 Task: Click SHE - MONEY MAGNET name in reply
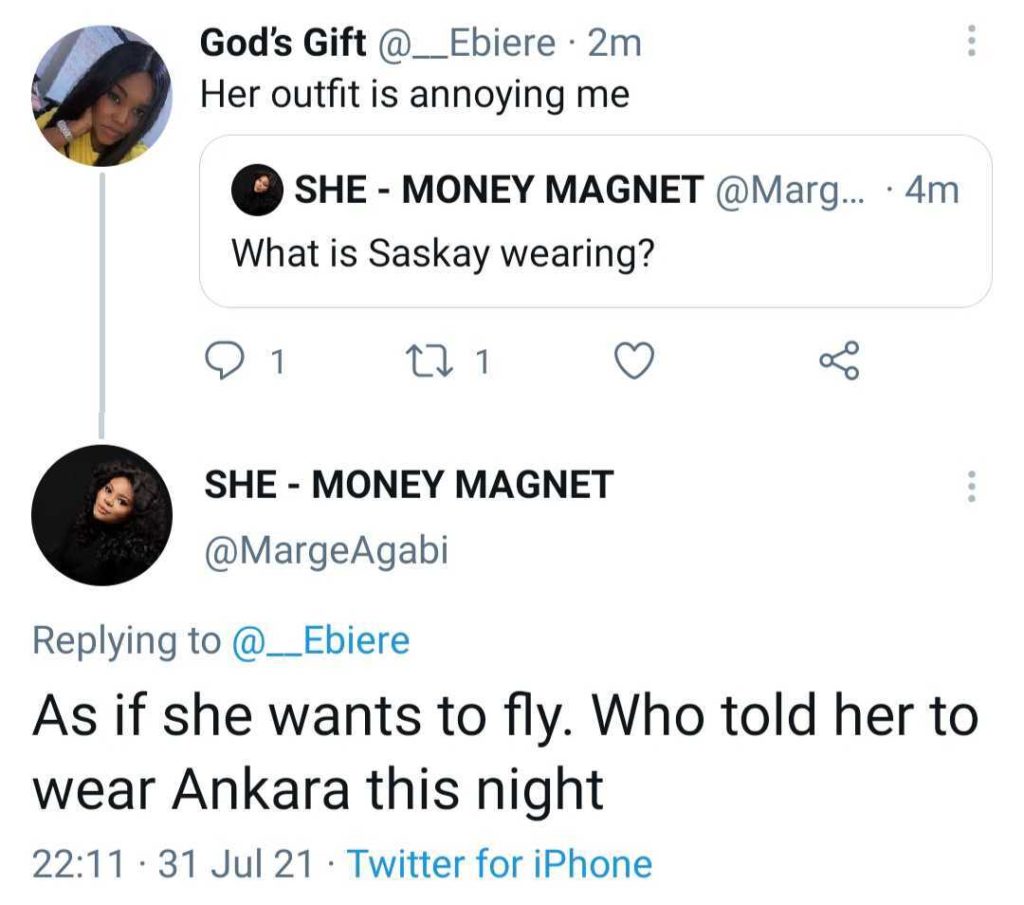click(408, 485)
